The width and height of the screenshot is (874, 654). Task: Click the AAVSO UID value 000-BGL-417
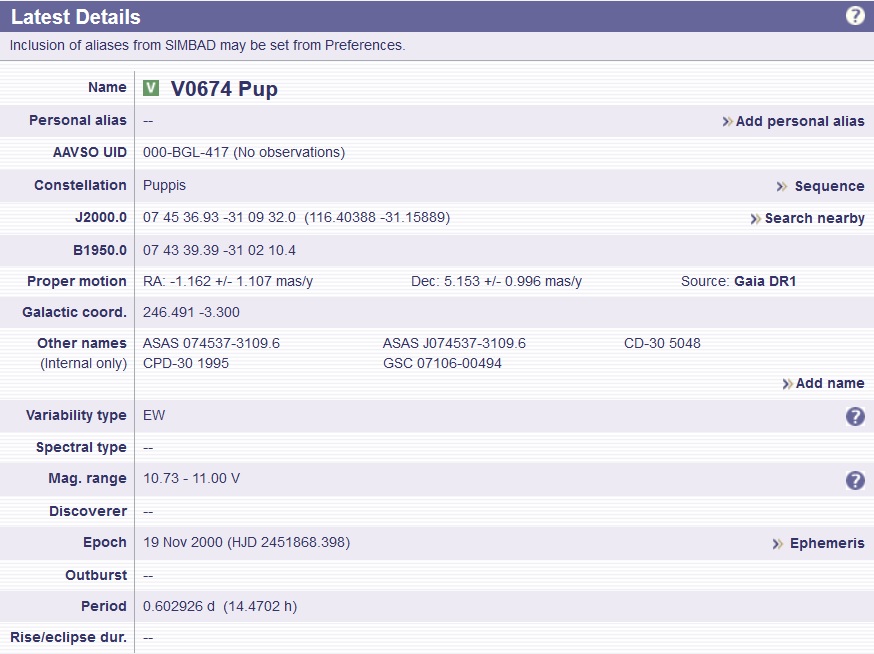[x=188, y=152]
